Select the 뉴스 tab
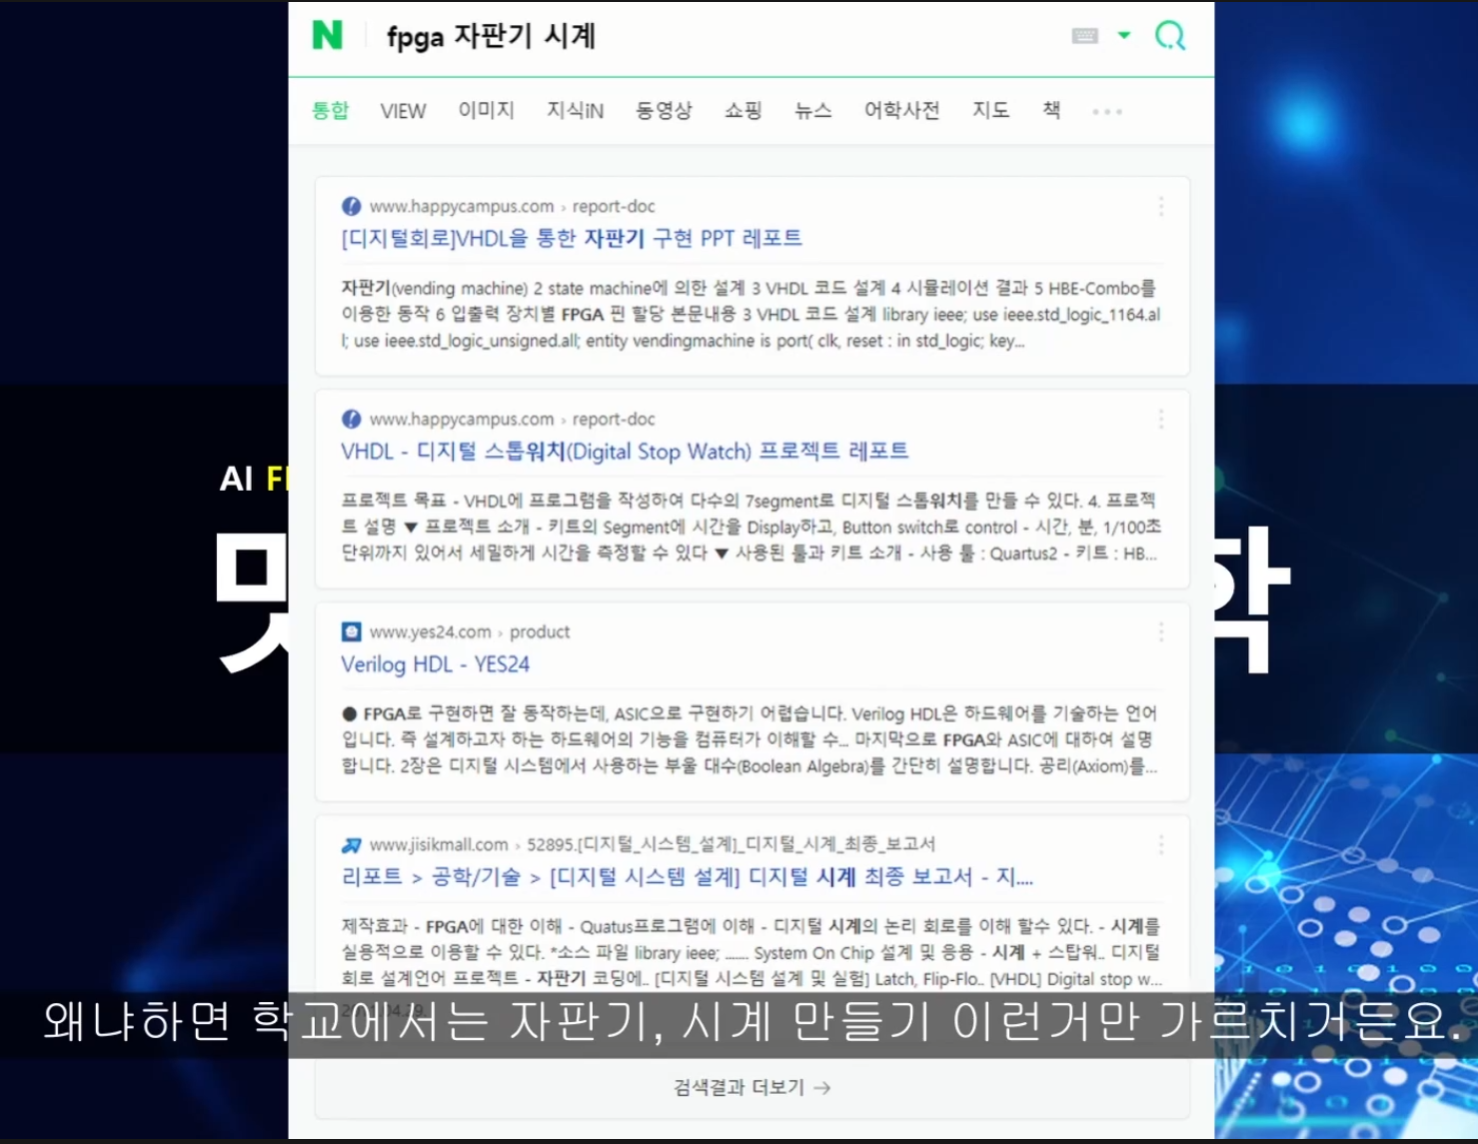The image size is (1478, 1144). (813, 110)
